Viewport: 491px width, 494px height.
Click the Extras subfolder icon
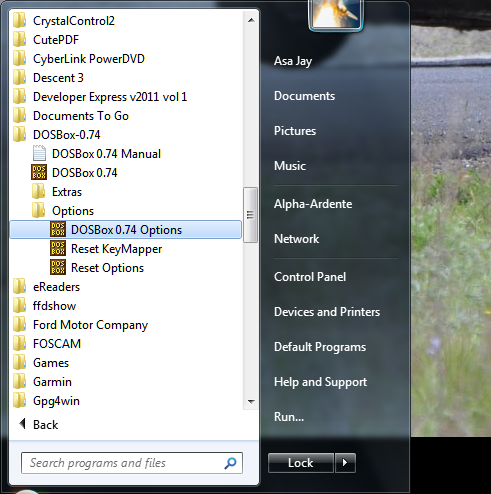click(x=39, y=192)
